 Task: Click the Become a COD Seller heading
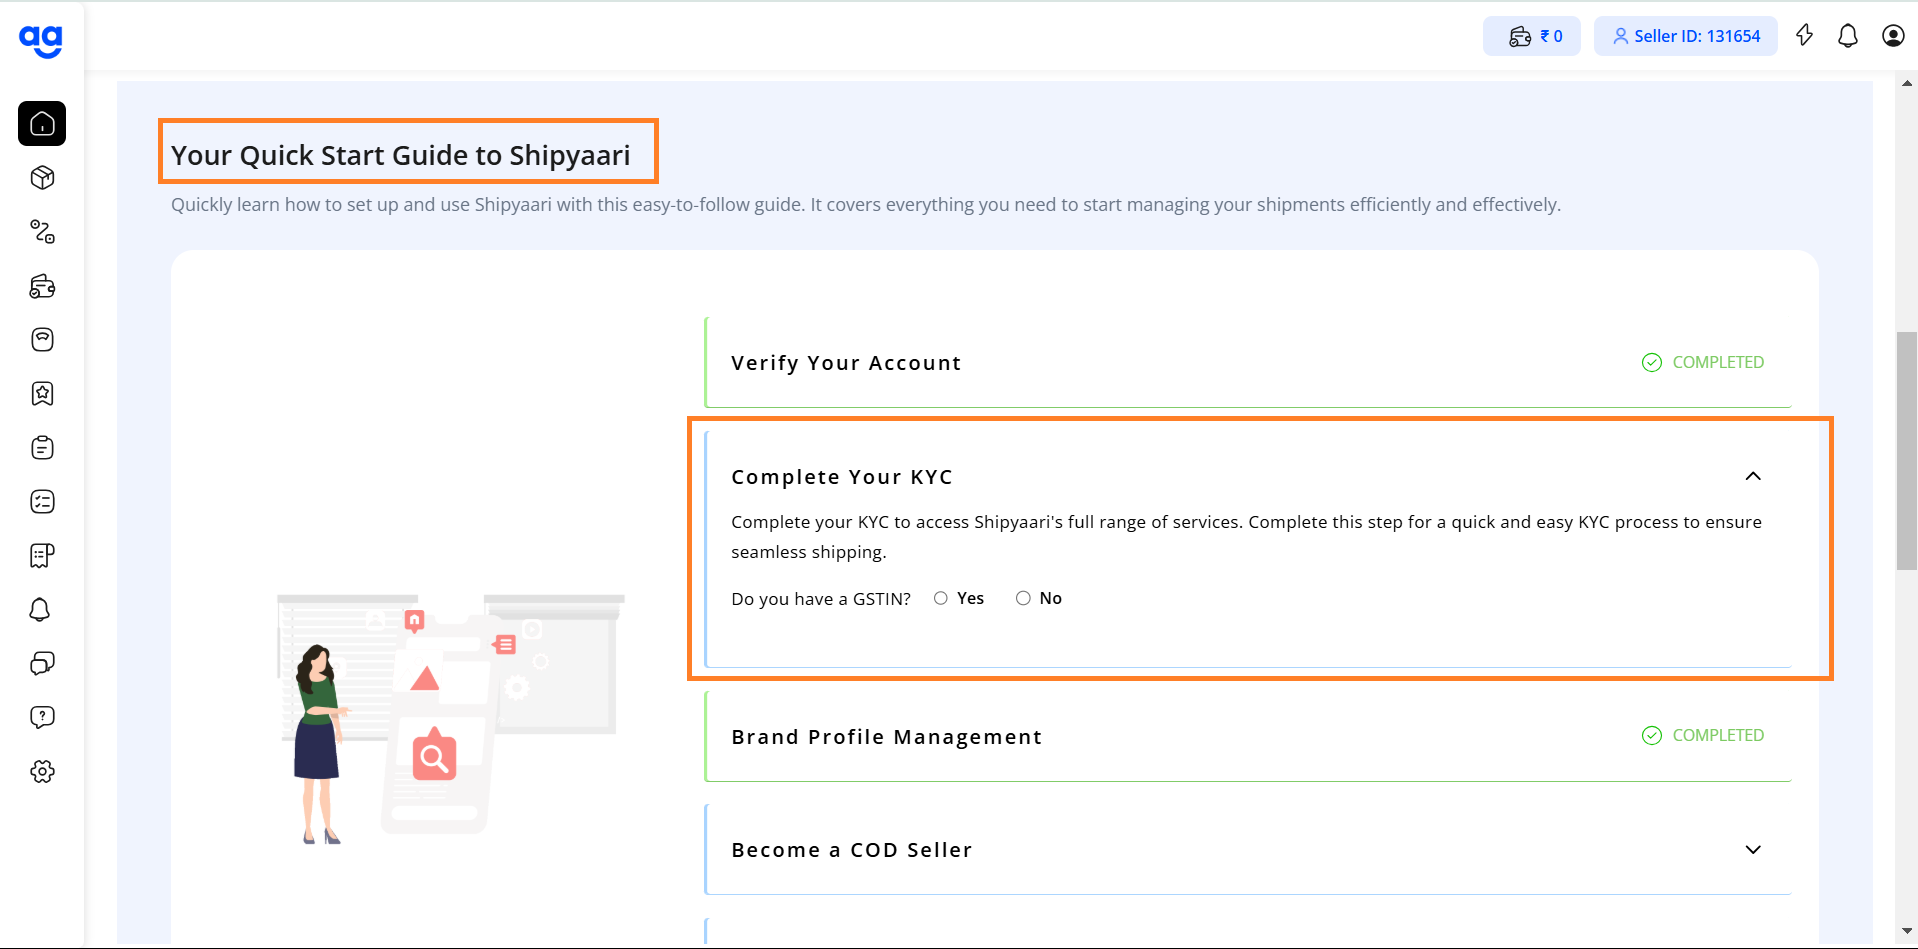point(852,850)
